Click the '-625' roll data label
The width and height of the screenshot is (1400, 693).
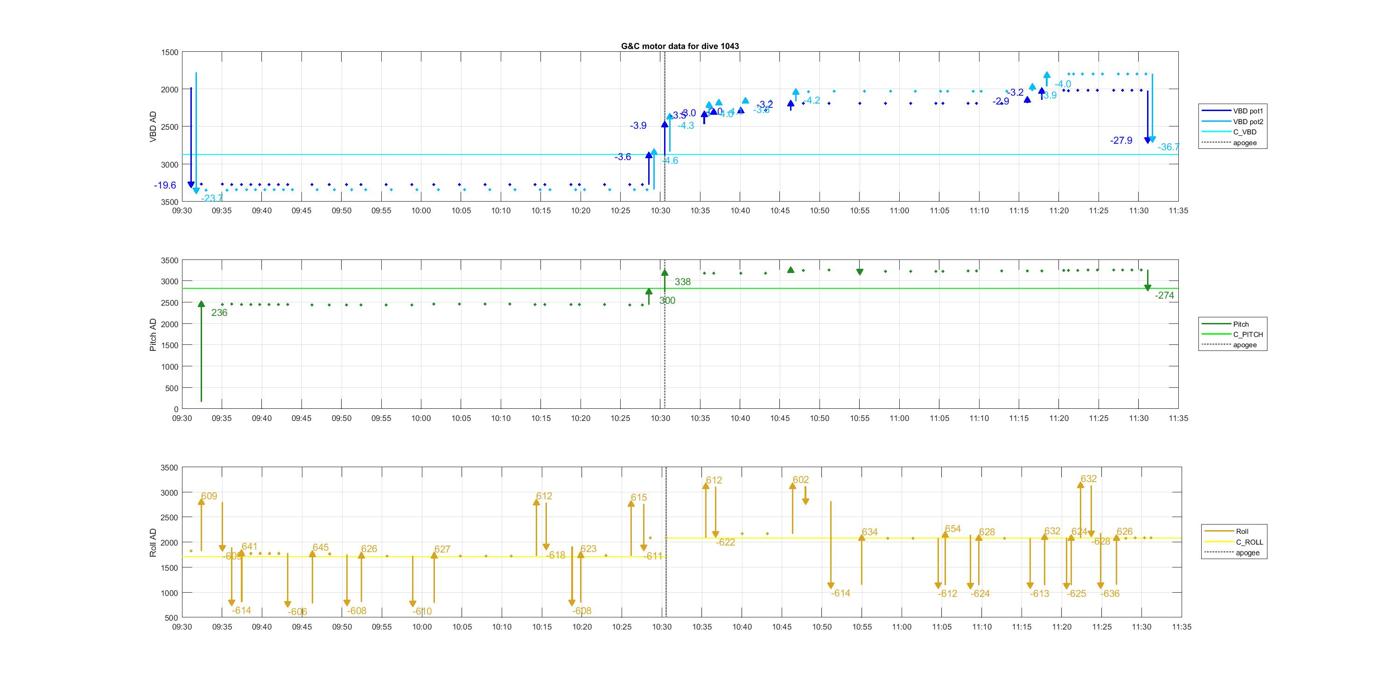pos(1076,593)
